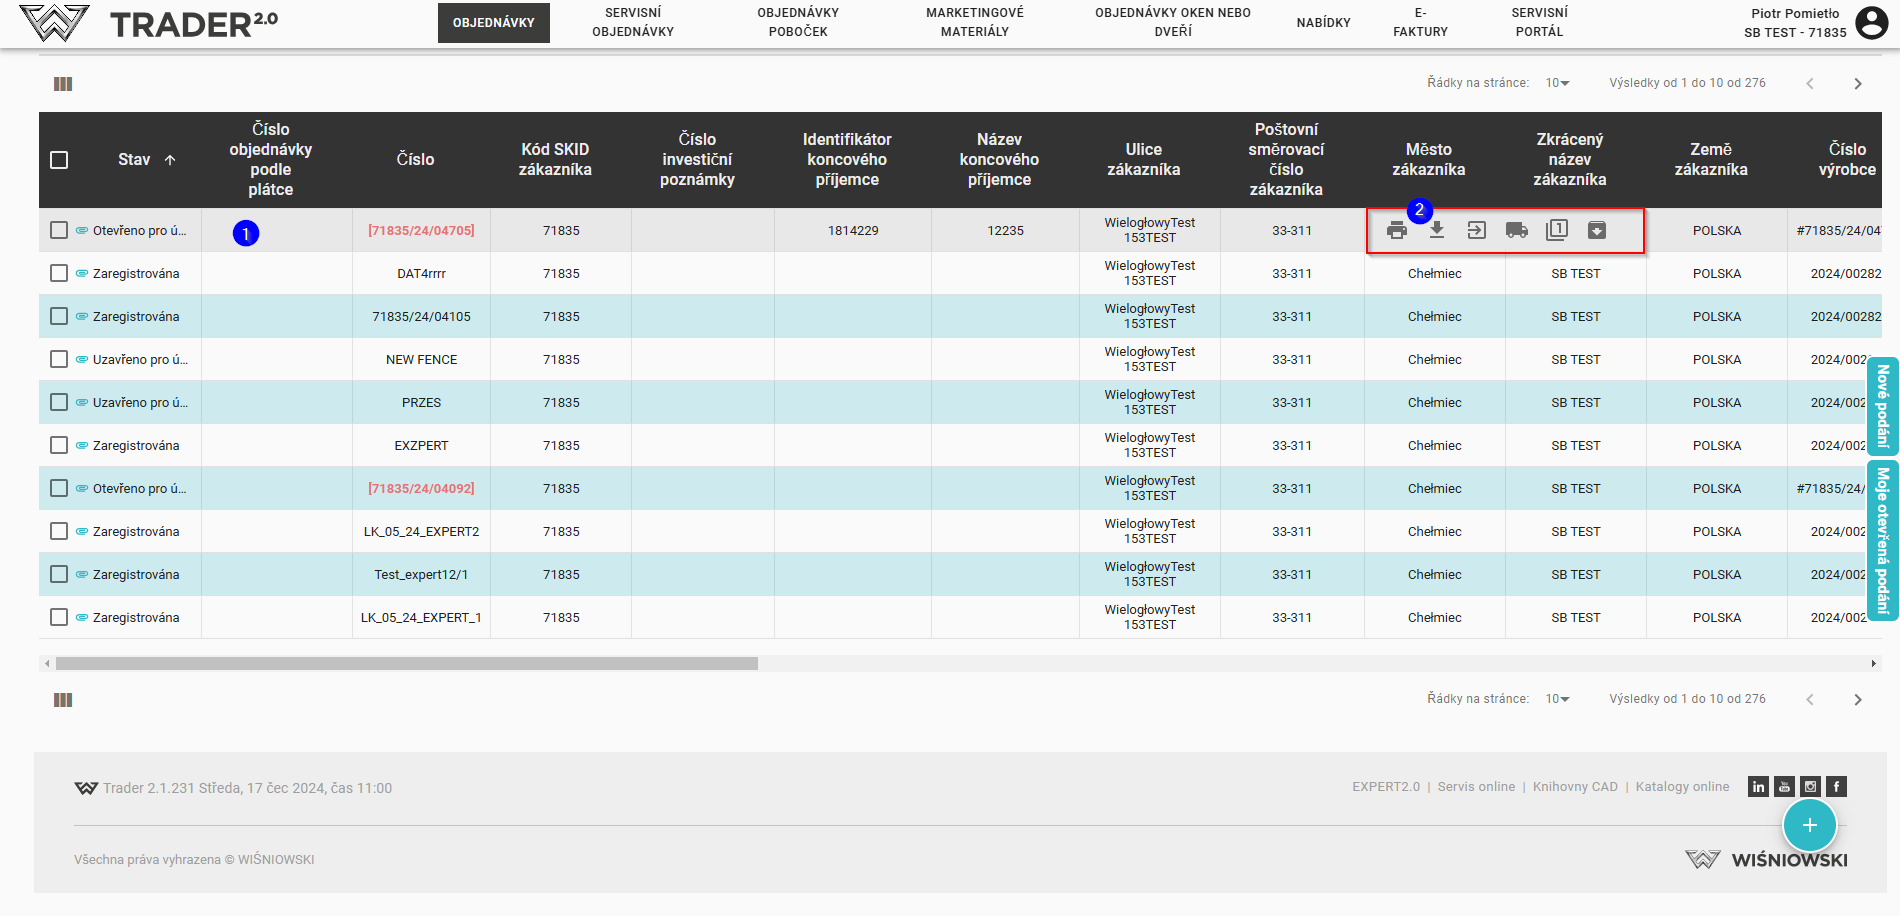Screen dimensions: 1900x916
Task: Open the Knihovny CAD footer link
Action: click(x=1575, y=787)
